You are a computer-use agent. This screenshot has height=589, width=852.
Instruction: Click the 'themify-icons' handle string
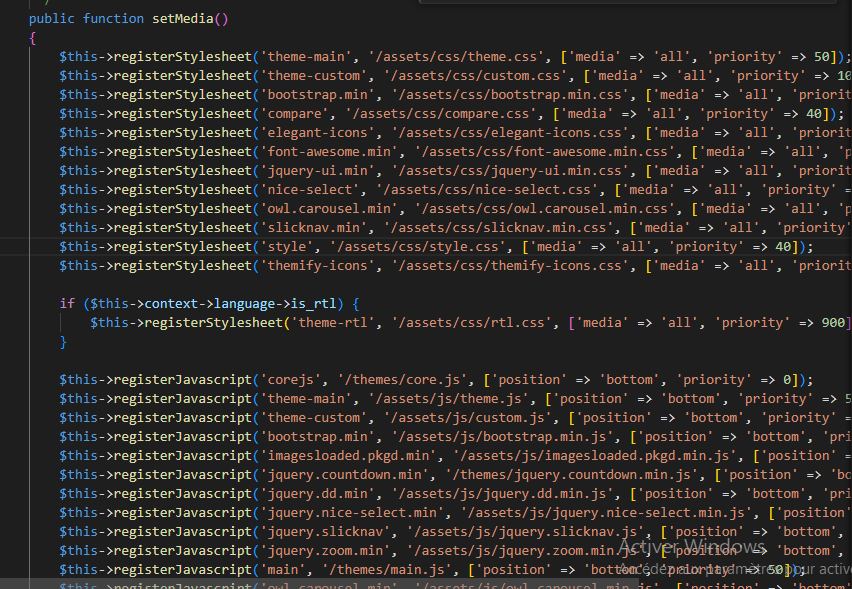pos(317,266)
